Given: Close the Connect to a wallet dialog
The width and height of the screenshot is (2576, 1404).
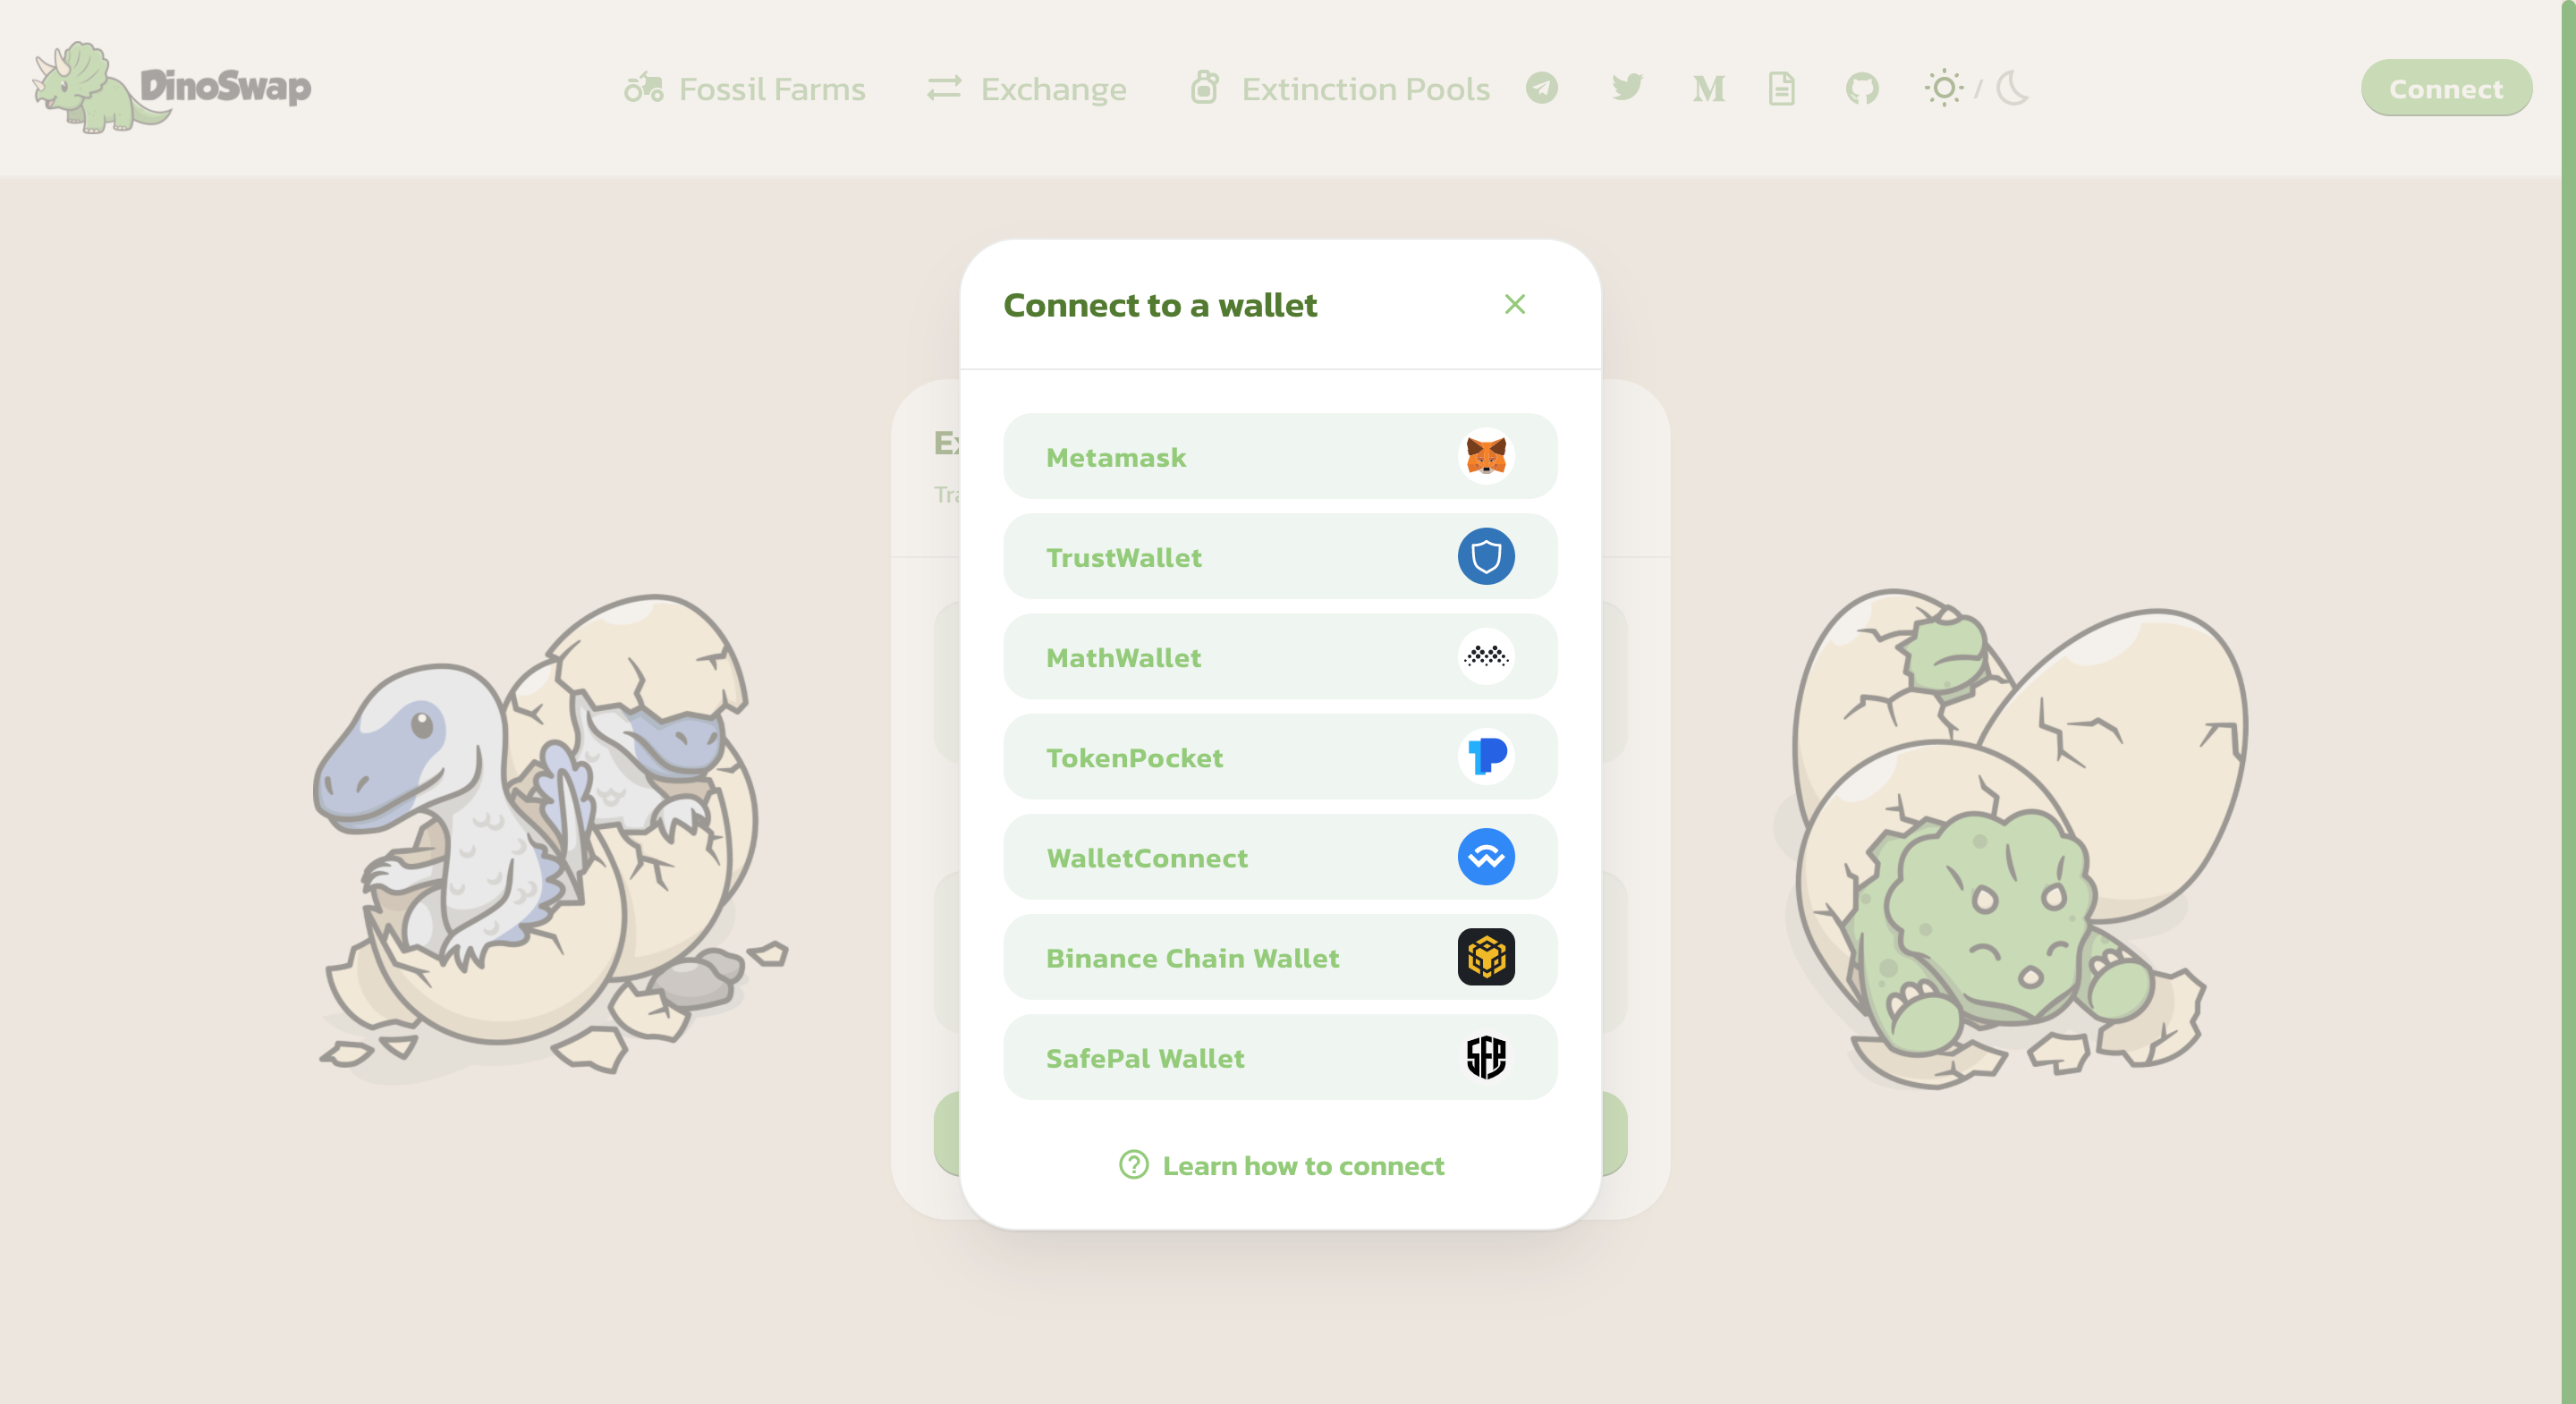Looking at the screenshot, I should point(1514,304).
